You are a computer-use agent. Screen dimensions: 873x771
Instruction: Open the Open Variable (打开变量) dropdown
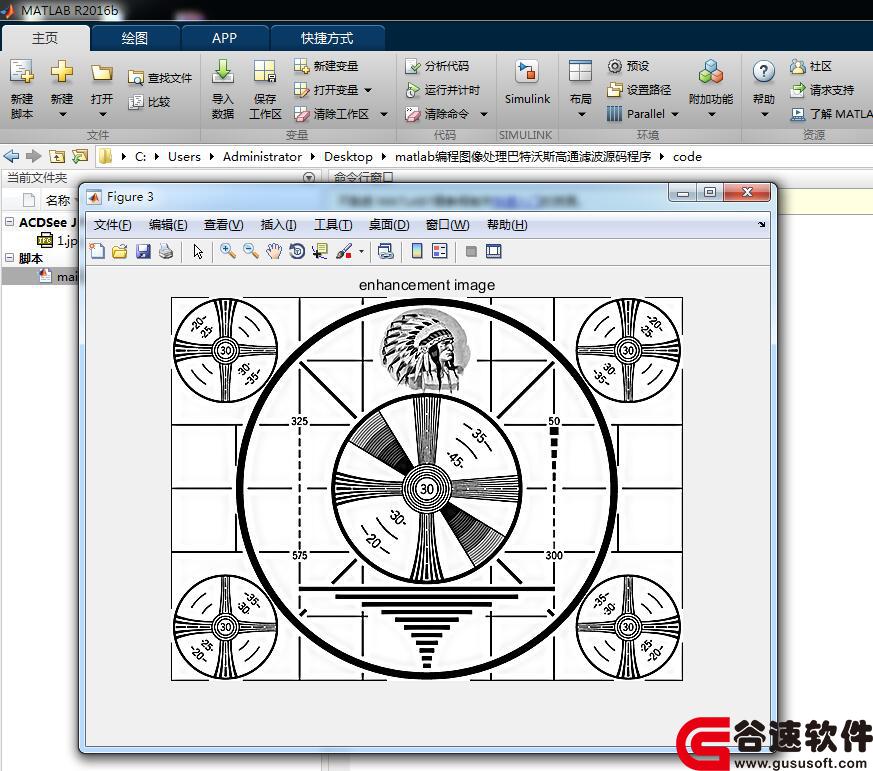pyautogui.click(x=368, y=90)
